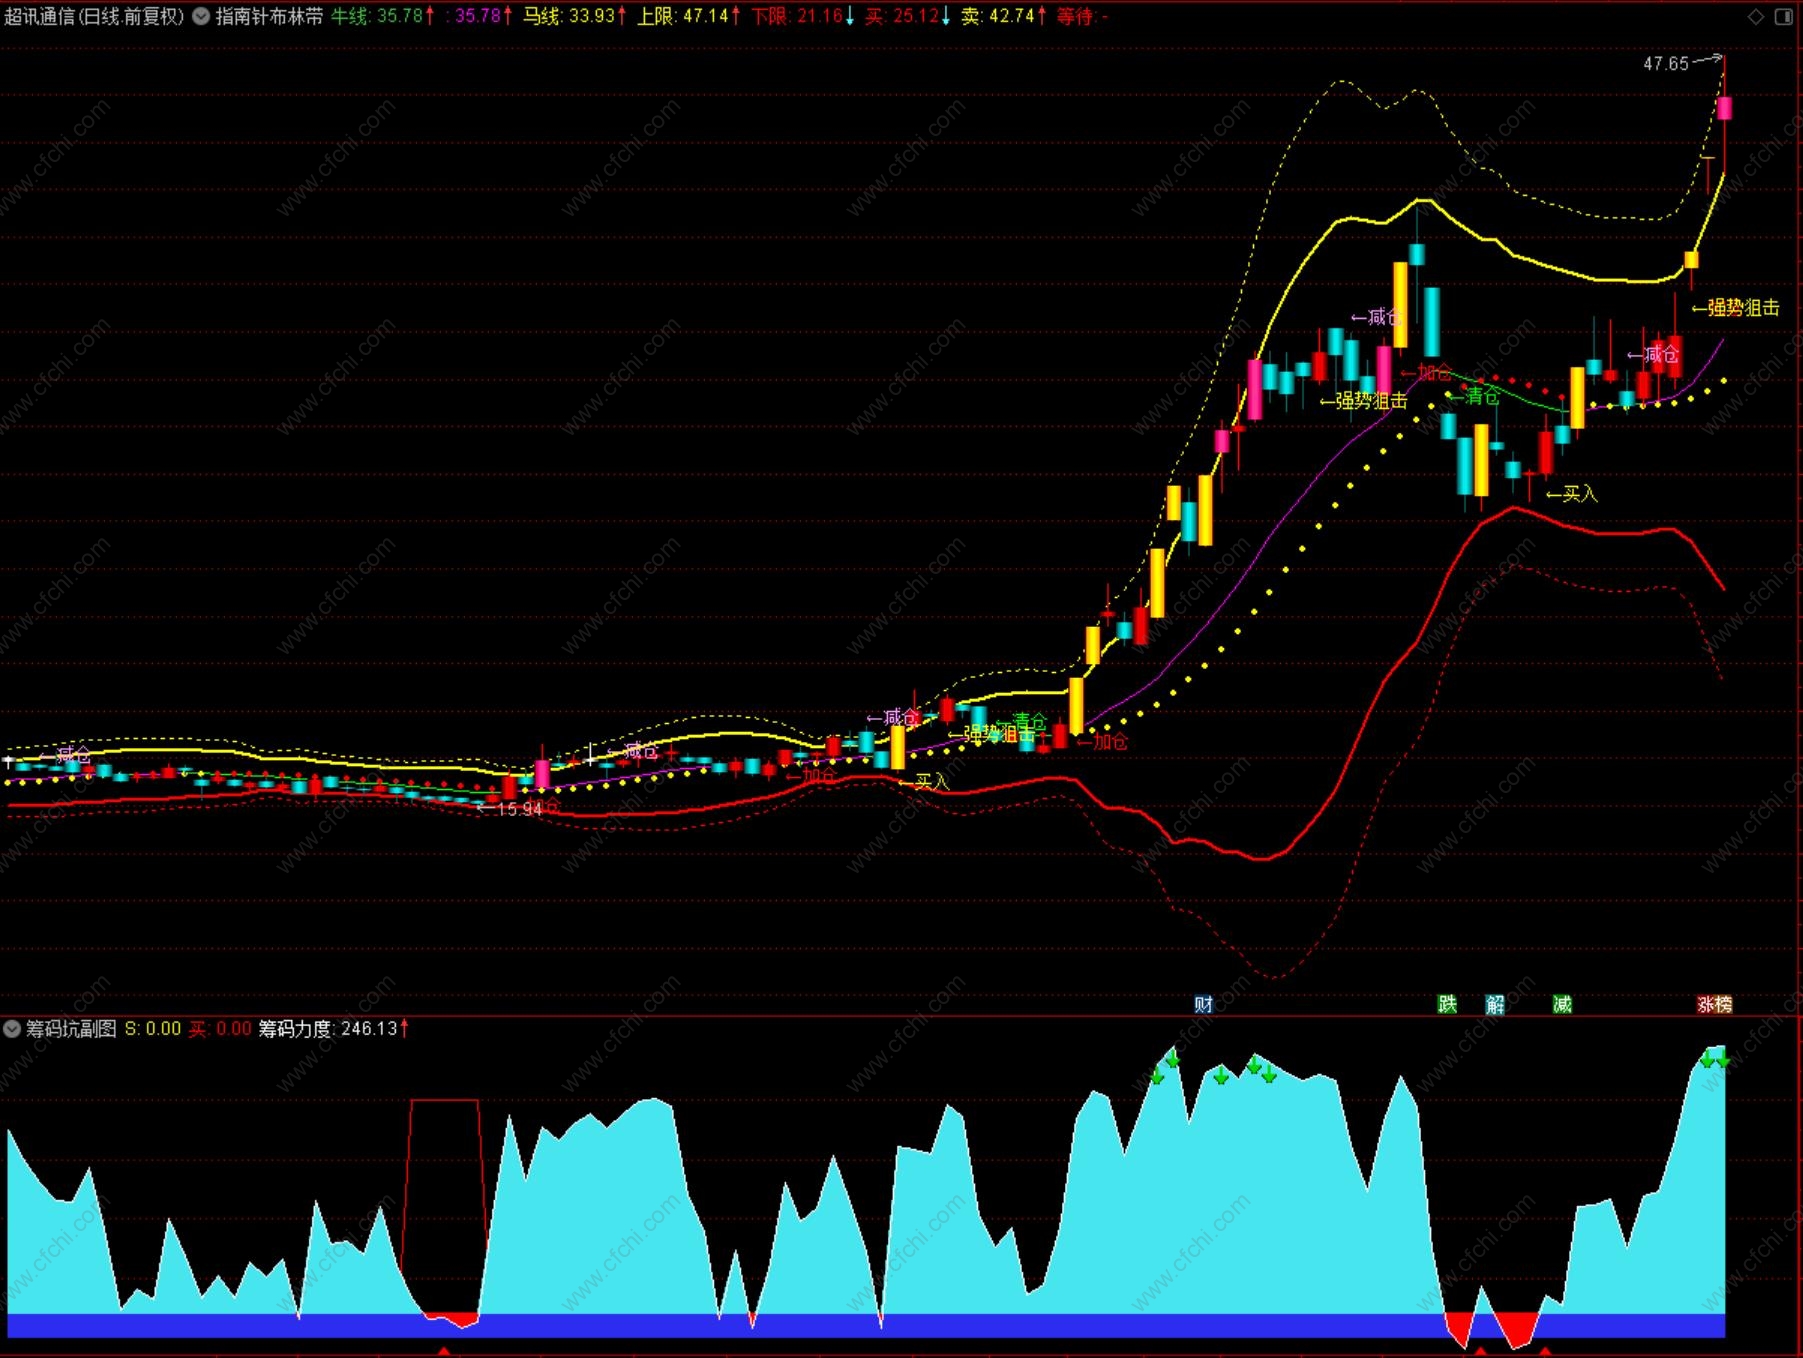Click the 减 event marker
Screen dimensions: 1803x1358
pyautogui.click(x=1562, y=1004)
